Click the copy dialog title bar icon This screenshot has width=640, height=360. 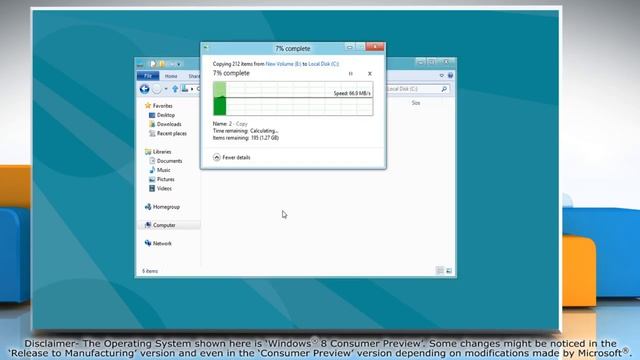click(206, 48)
